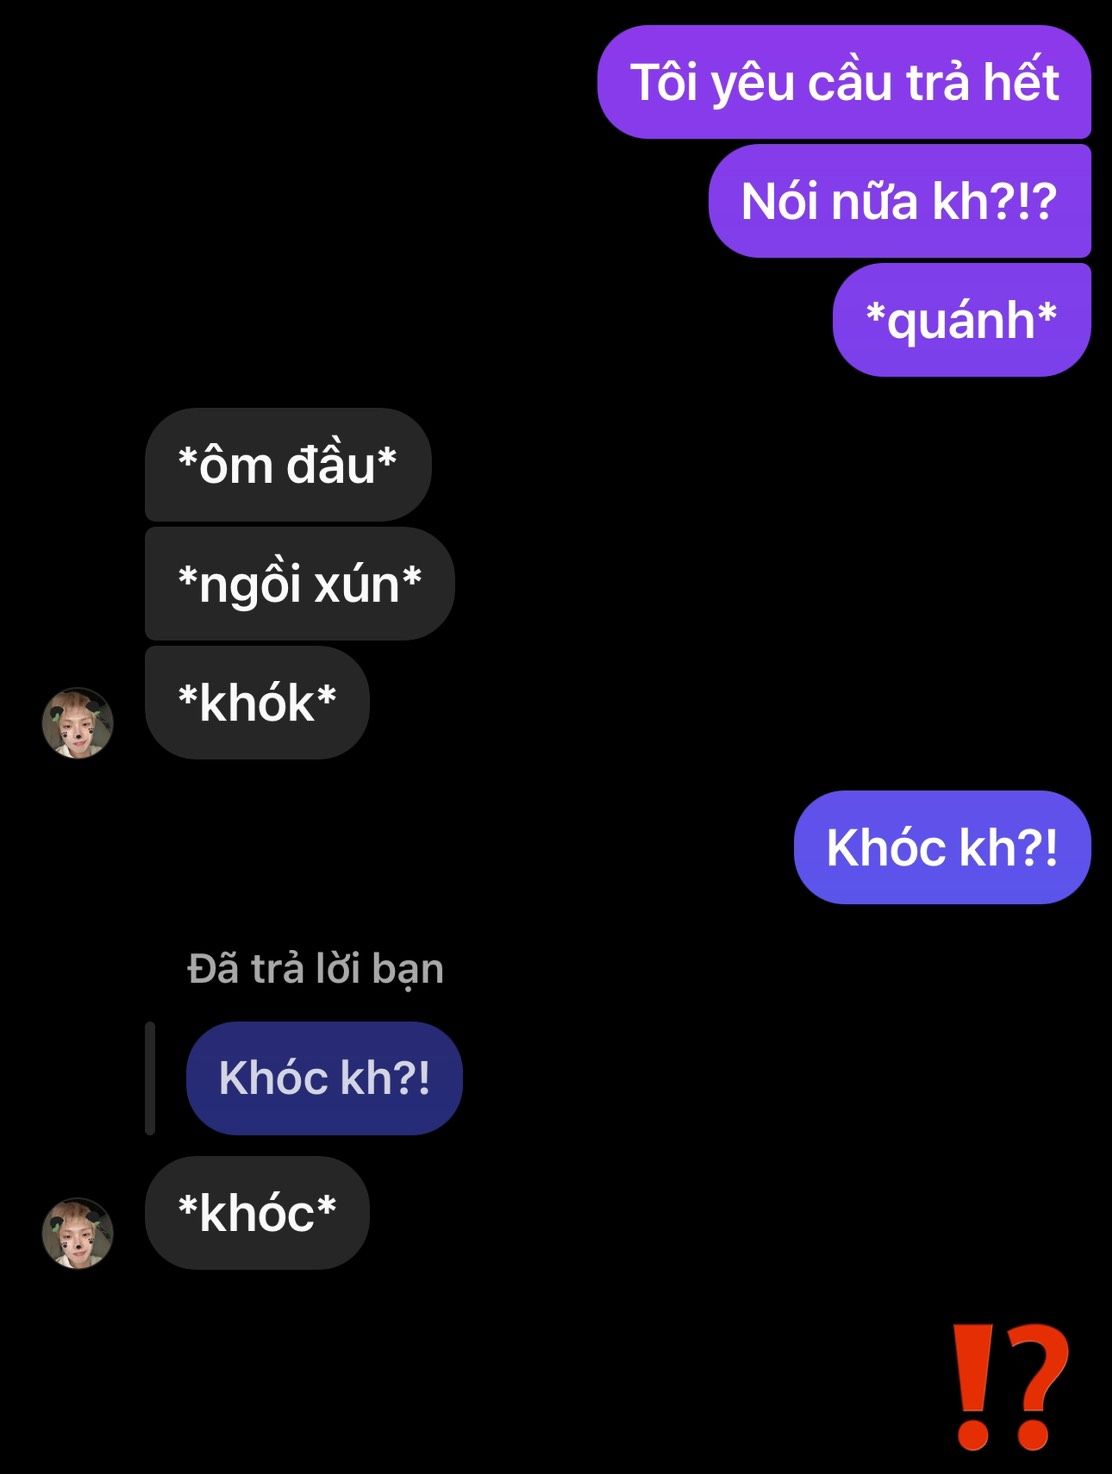Open sender profile via avatar beside *khók*

click(77, 723)
